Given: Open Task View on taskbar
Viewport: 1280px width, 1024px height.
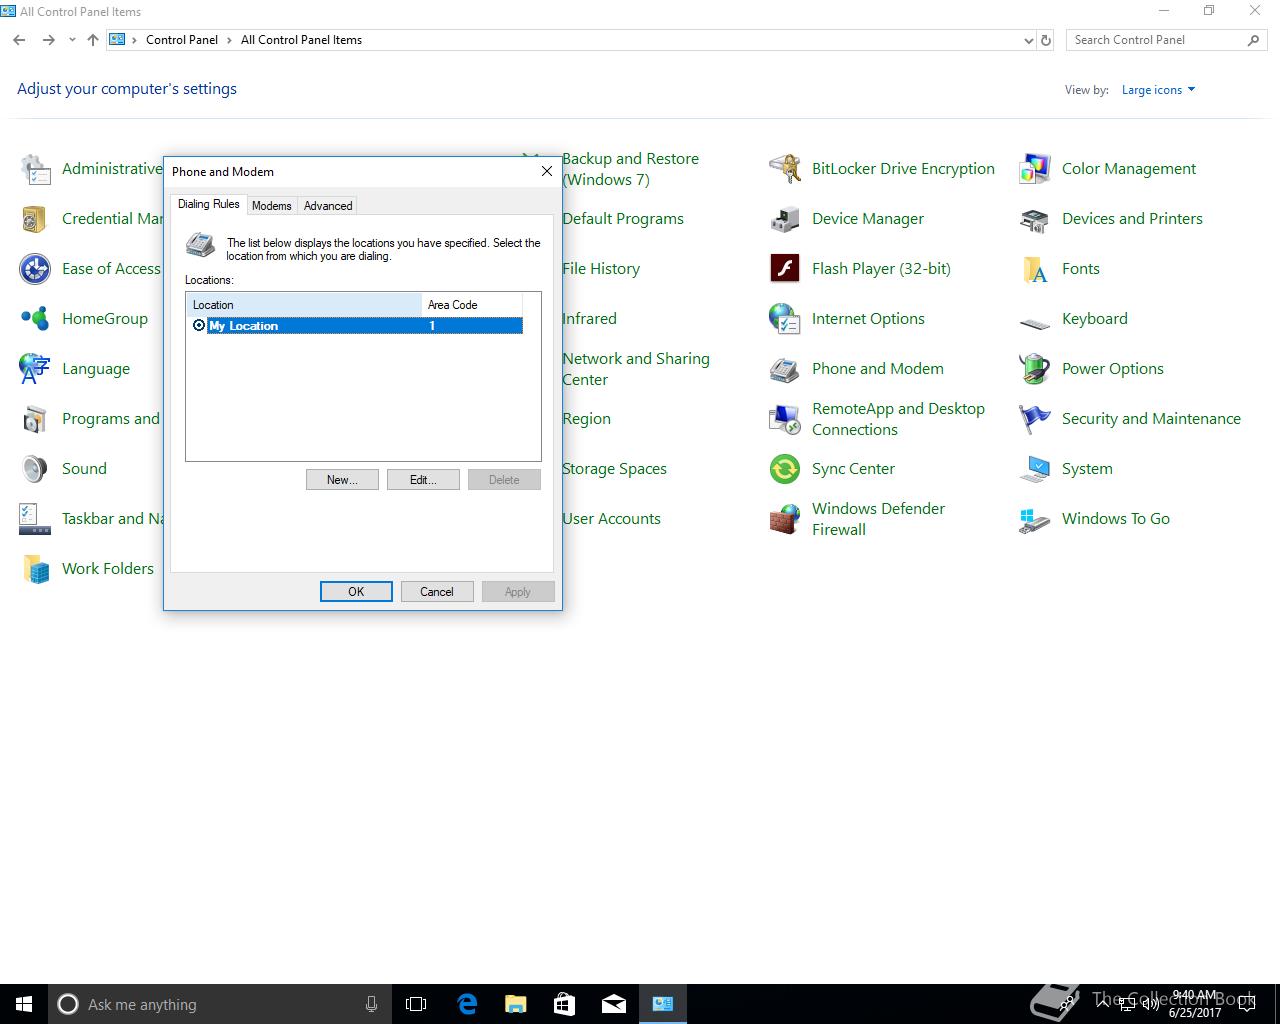Looking at the screenshot, I should (x=416, y=1004).
